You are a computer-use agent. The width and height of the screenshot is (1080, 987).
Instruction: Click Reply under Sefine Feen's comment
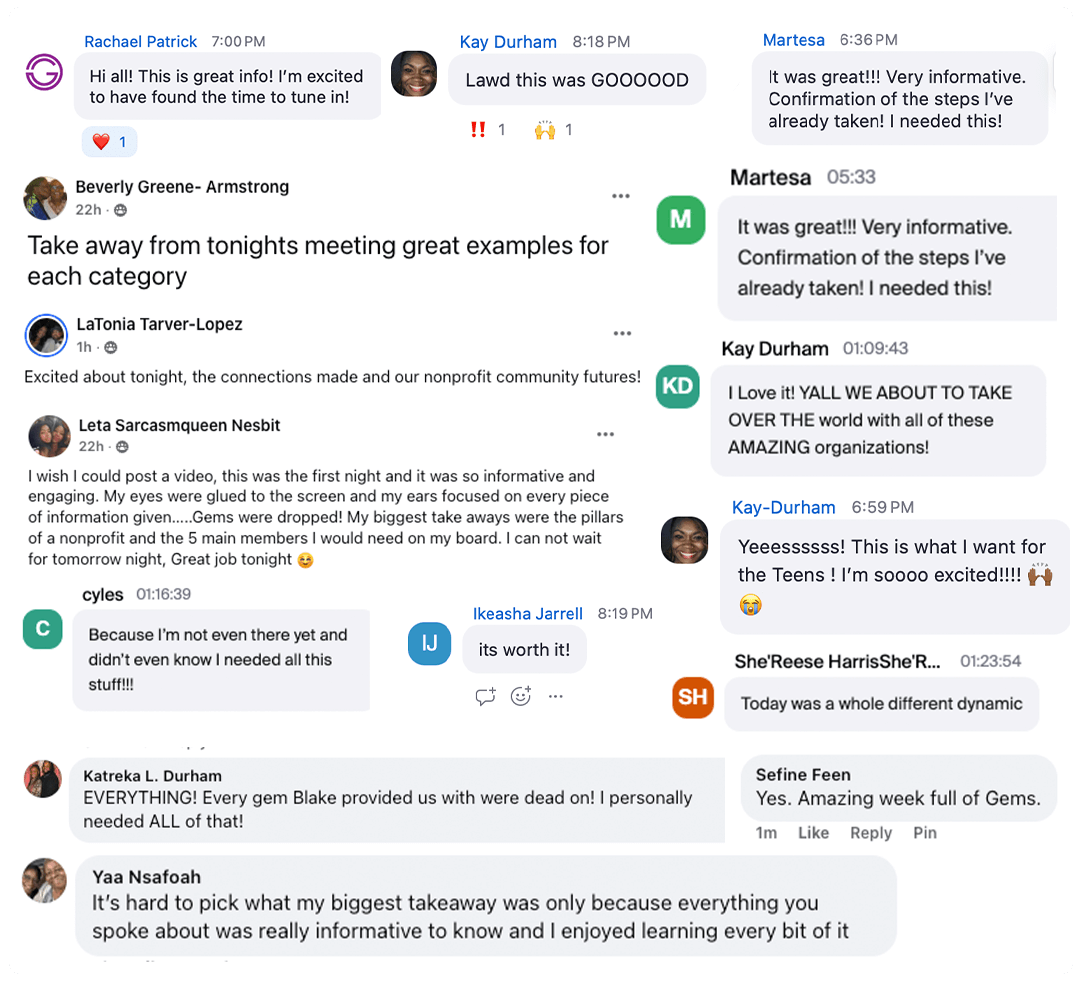870,833
